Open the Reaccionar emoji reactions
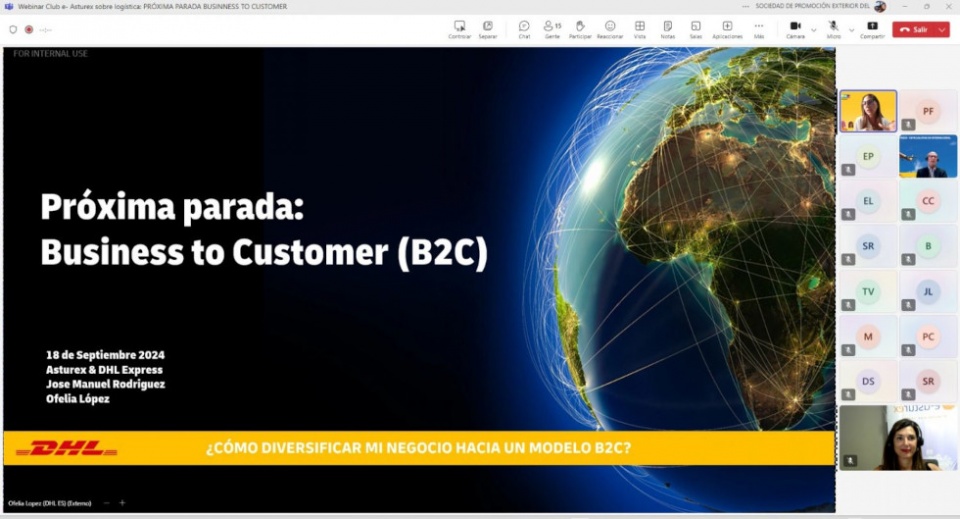The width and height of the screenshot is (960, 519). point(610,26)
